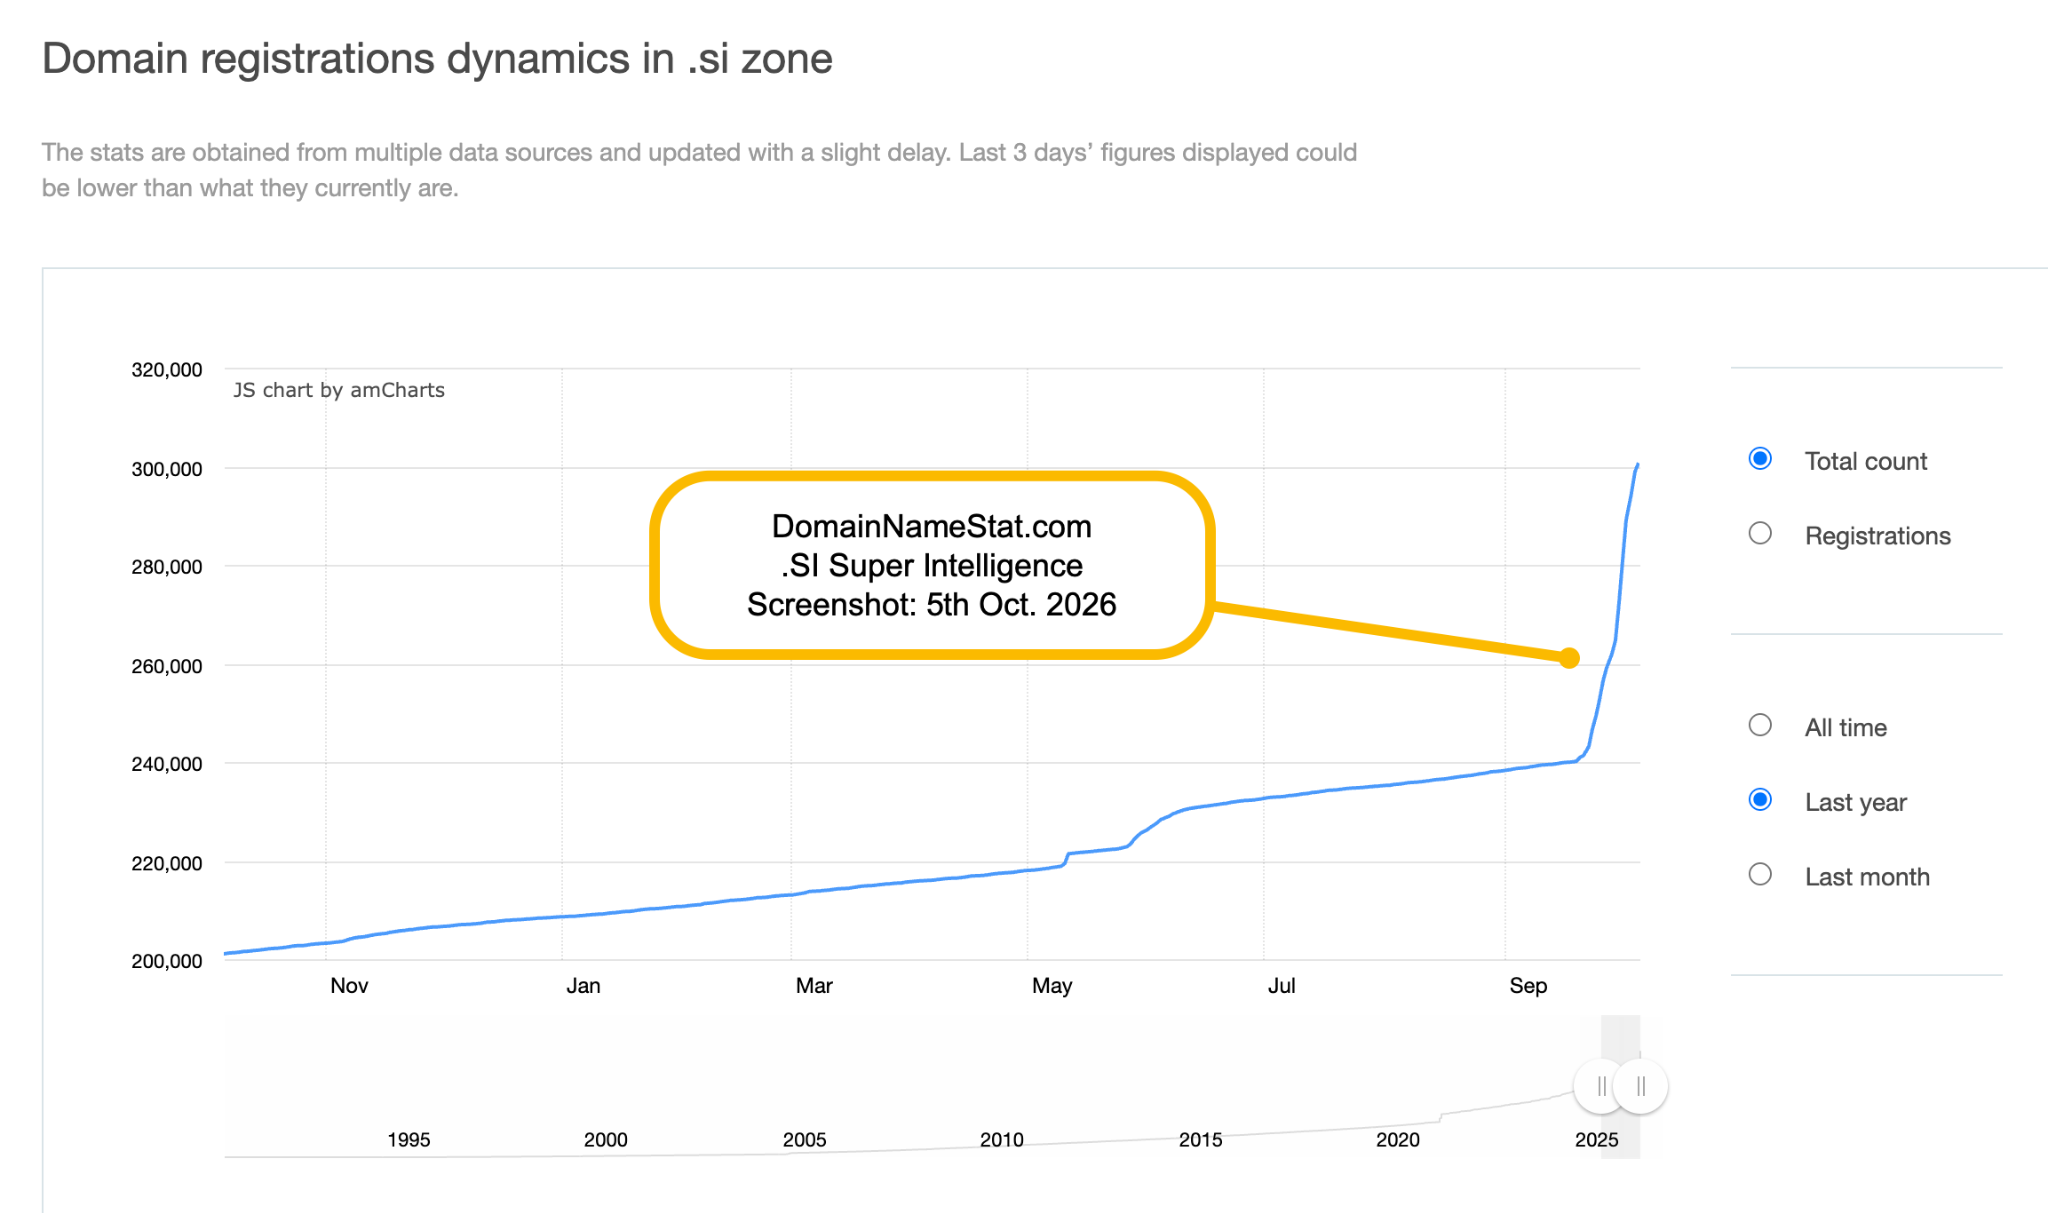
Task: Grab the right range scrollbar handle
Action: pyautogui.click(x=1641, y=1086)
